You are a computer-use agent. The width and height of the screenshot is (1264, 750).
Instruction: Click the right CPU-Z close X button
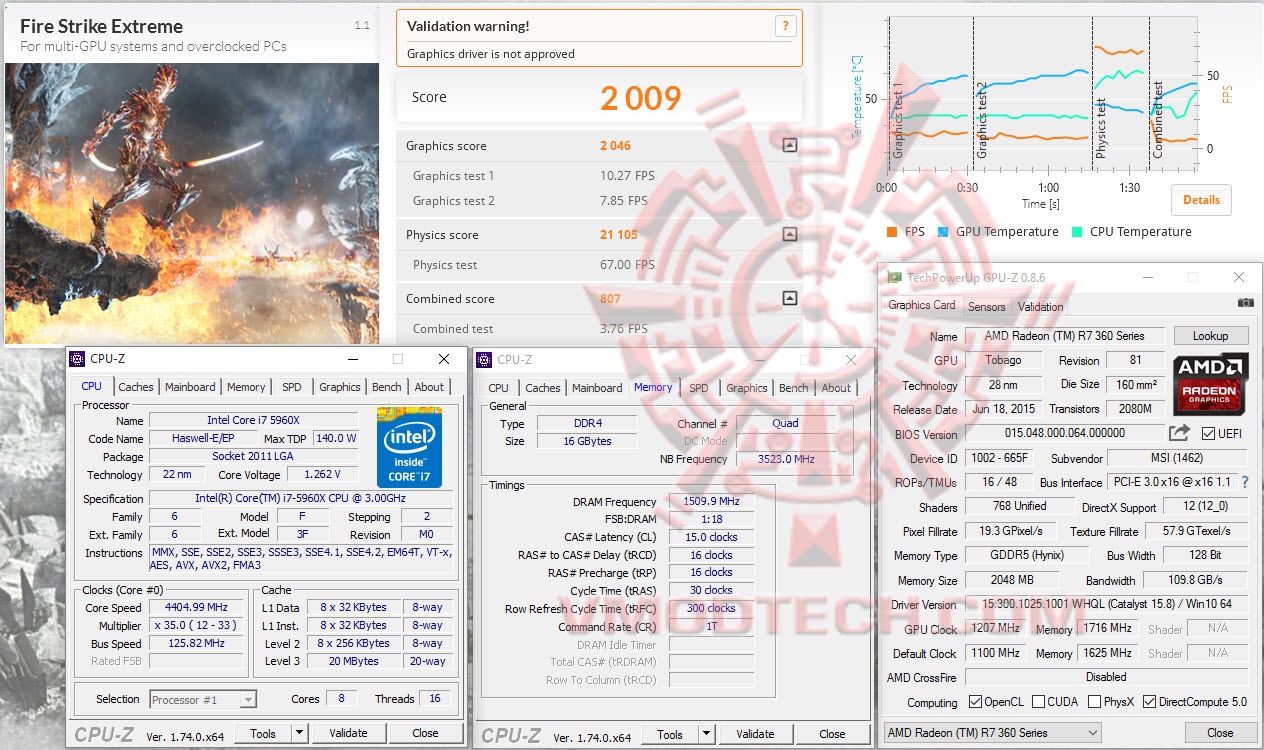[x=851, y=360]
